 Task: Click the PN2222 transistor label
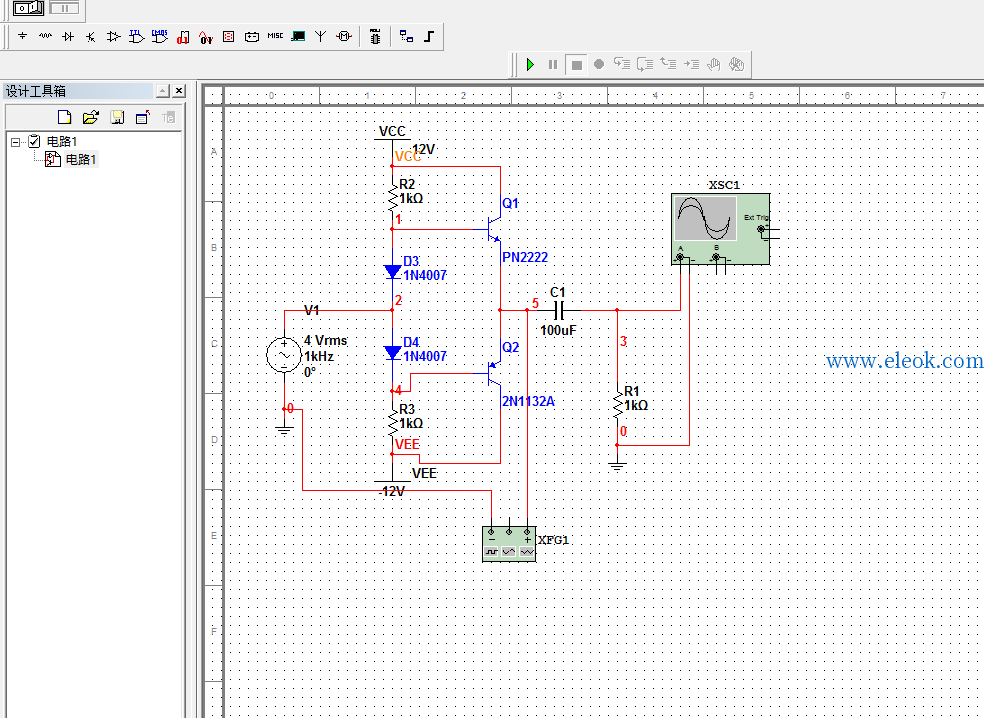[x=525, y=257]
